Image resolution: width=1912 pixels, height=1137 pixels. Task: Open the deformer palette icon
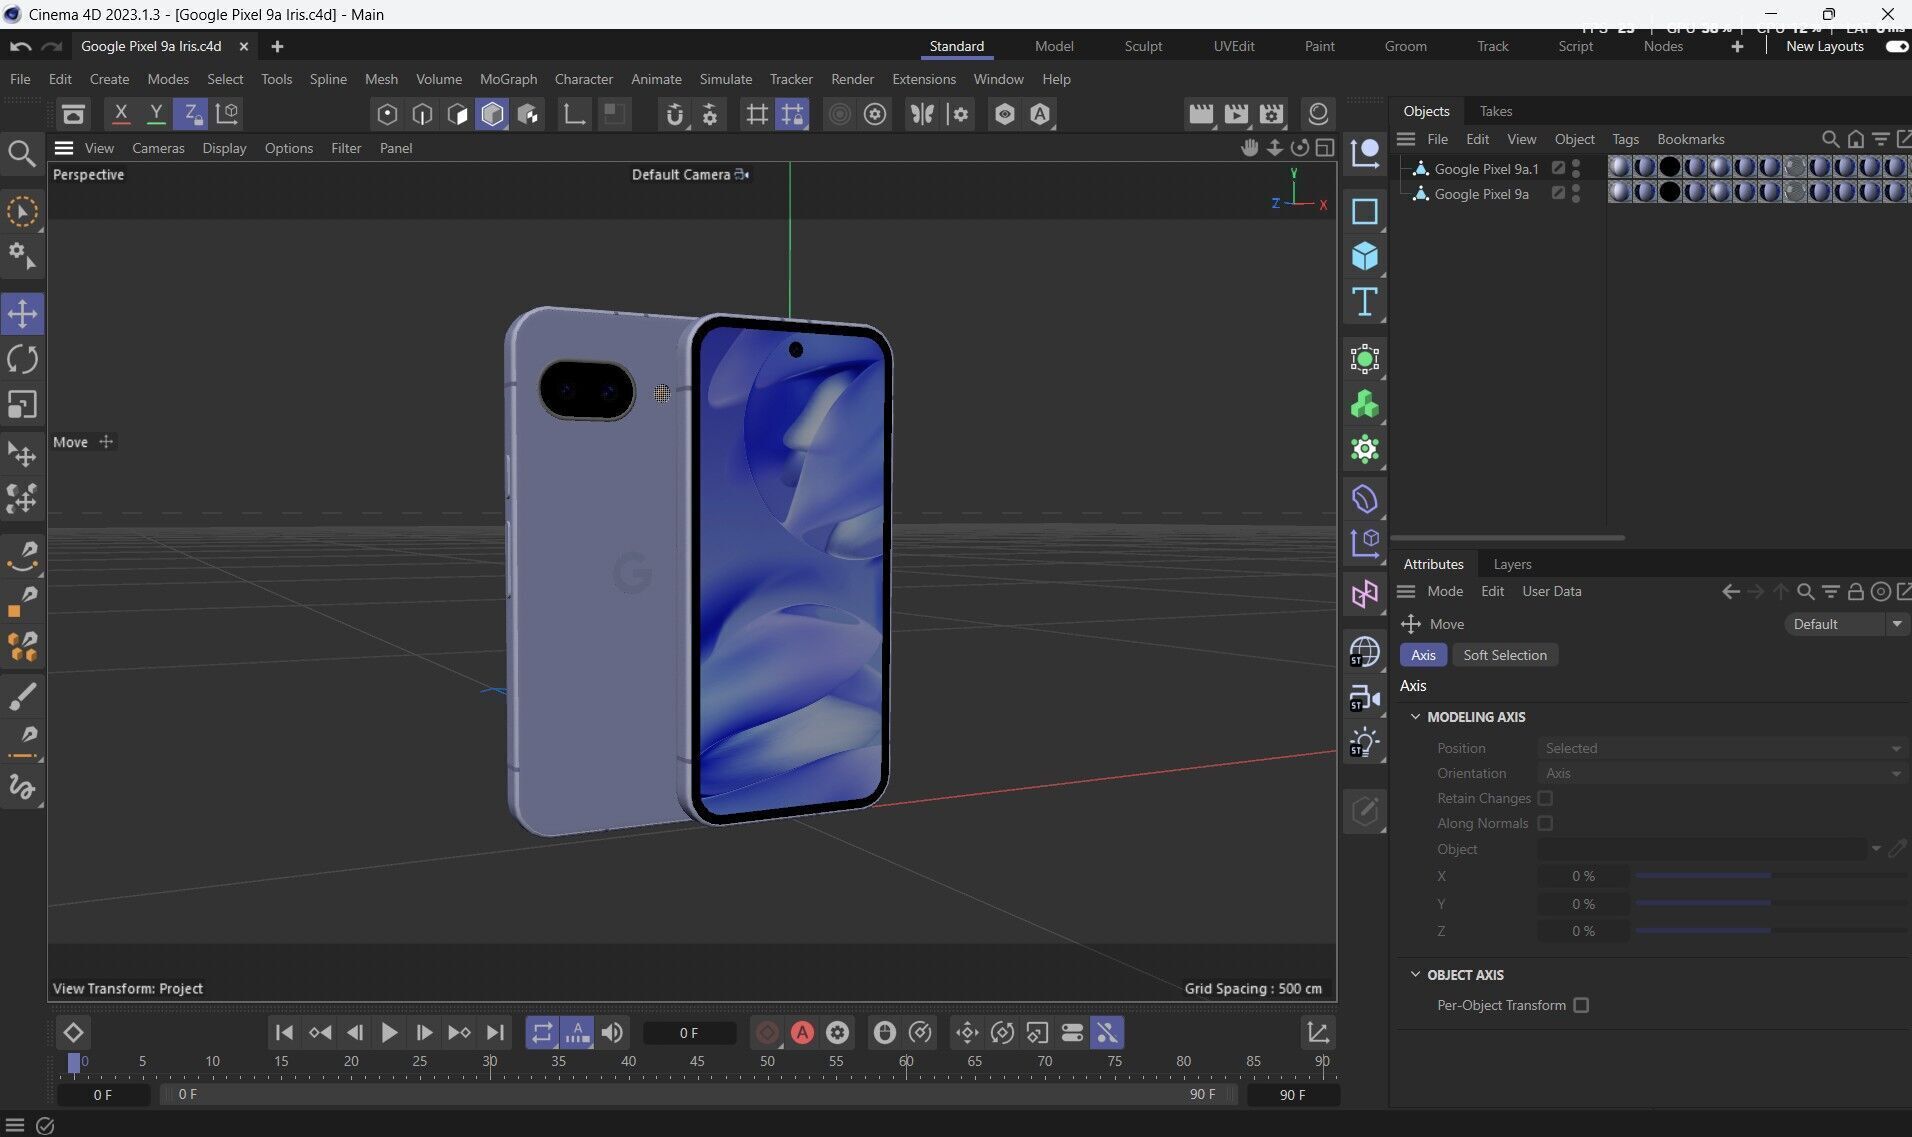click(1365, 499)
